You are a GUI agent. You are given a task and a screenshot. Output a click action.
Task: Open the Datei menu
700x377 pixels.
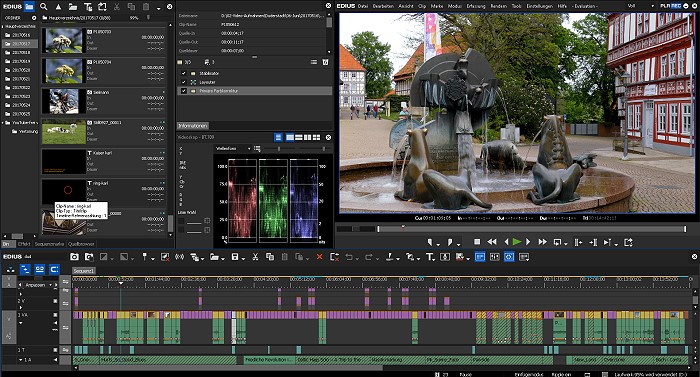pyautogui.click(x=363, y=6)
